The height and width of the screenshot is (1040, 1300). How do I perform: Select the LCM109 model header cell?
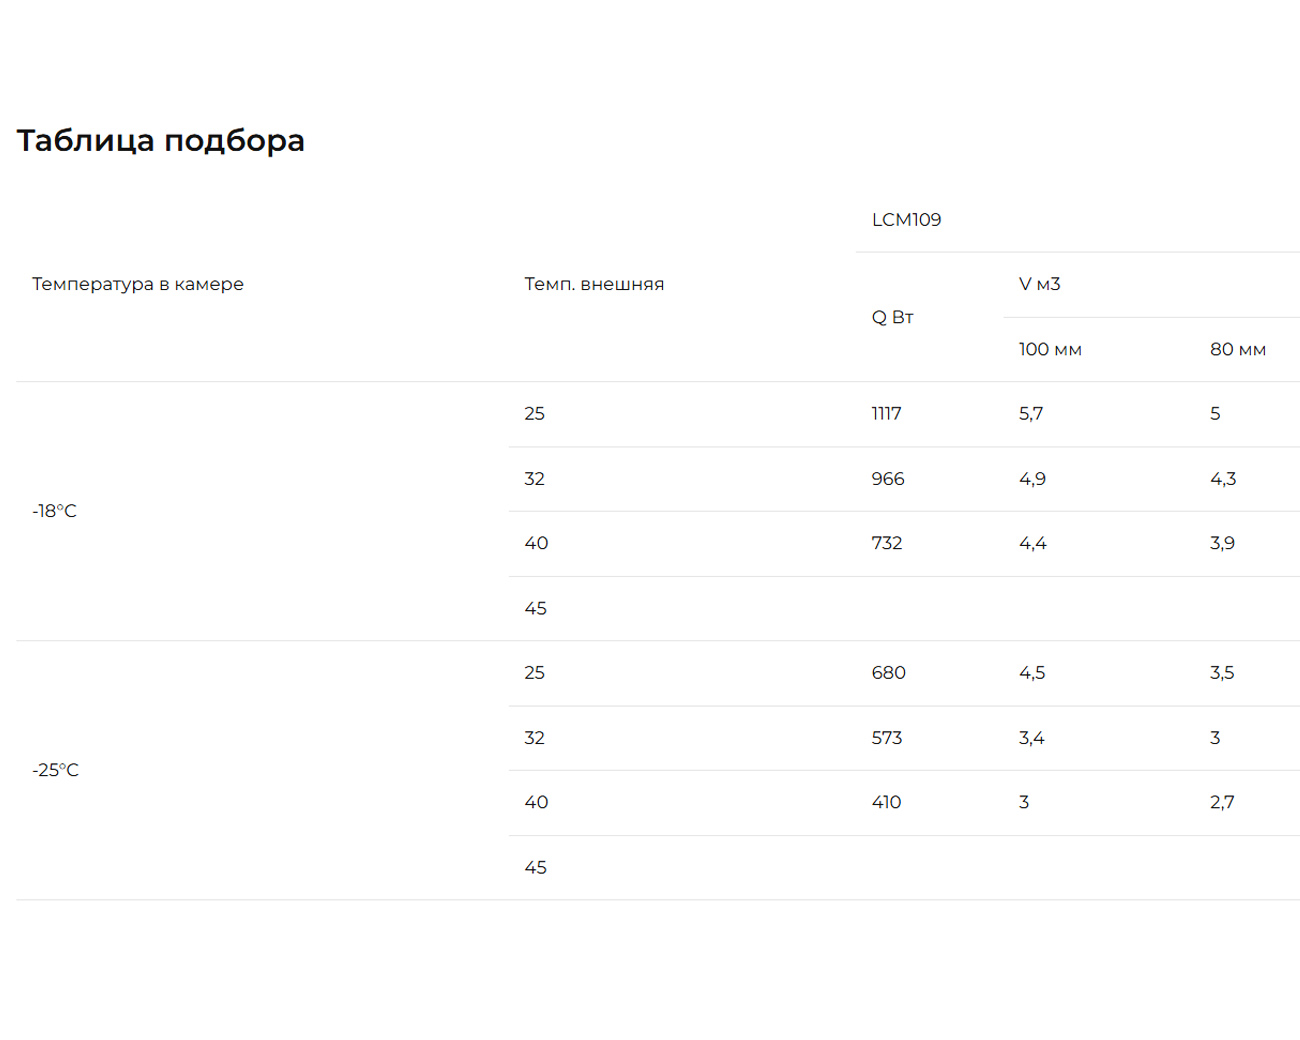coord(906,220)
